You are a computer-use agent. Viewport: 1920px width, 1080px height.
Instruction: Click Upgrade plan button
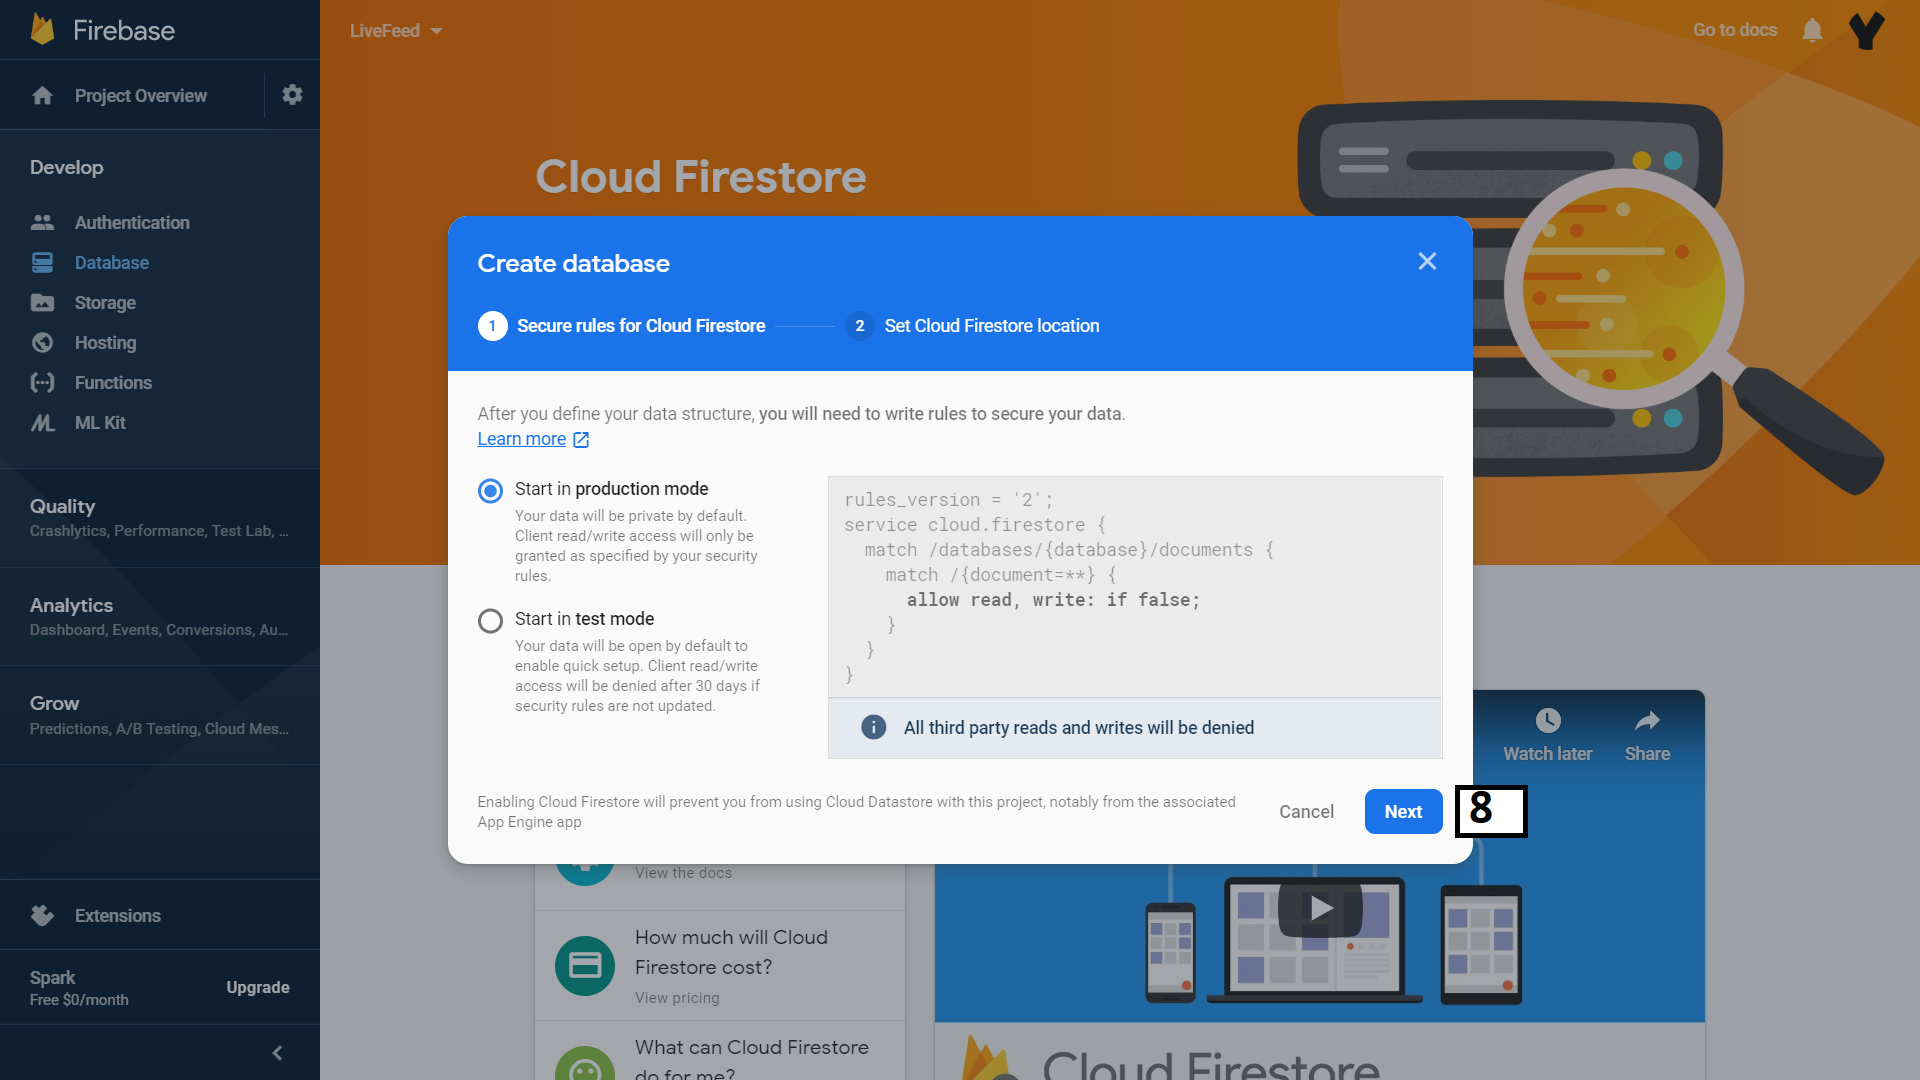pyautogui.click(x=258, y=987)
